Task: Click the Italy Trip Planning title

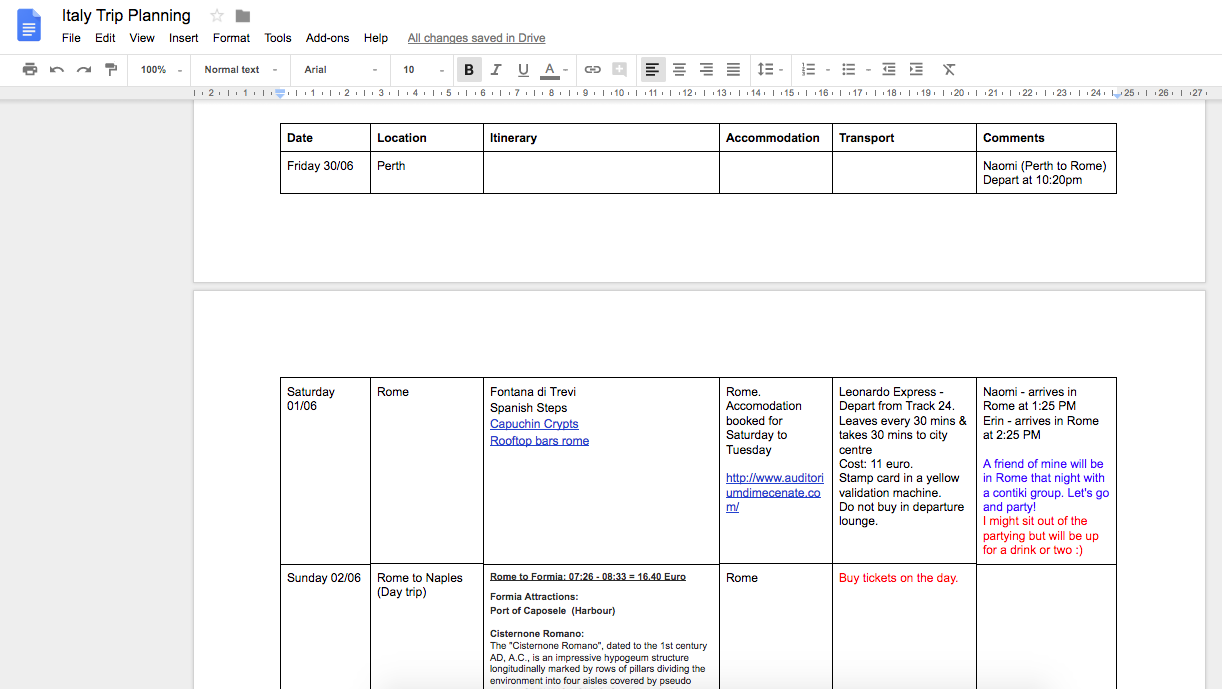Action: (126, 16)
